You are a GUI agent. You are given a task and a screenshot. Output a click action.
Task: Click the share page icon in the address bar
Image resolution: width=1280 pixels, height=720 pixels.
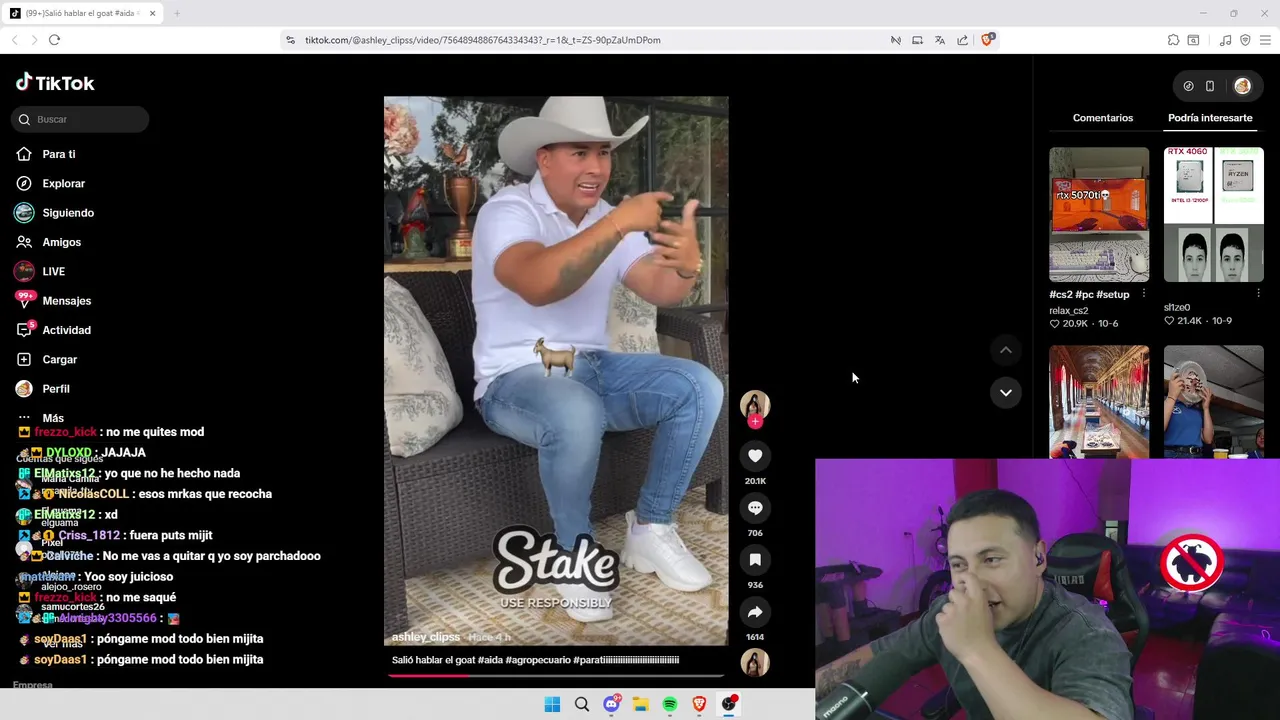(962, 40)
